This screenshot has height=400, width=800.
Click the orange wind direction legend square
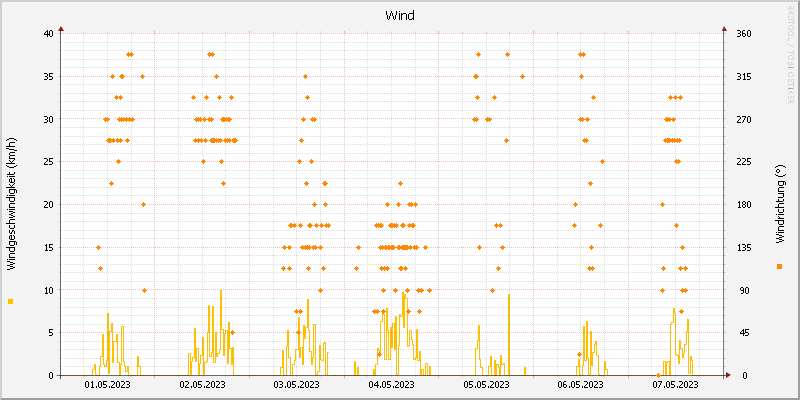tap(779, 266)
